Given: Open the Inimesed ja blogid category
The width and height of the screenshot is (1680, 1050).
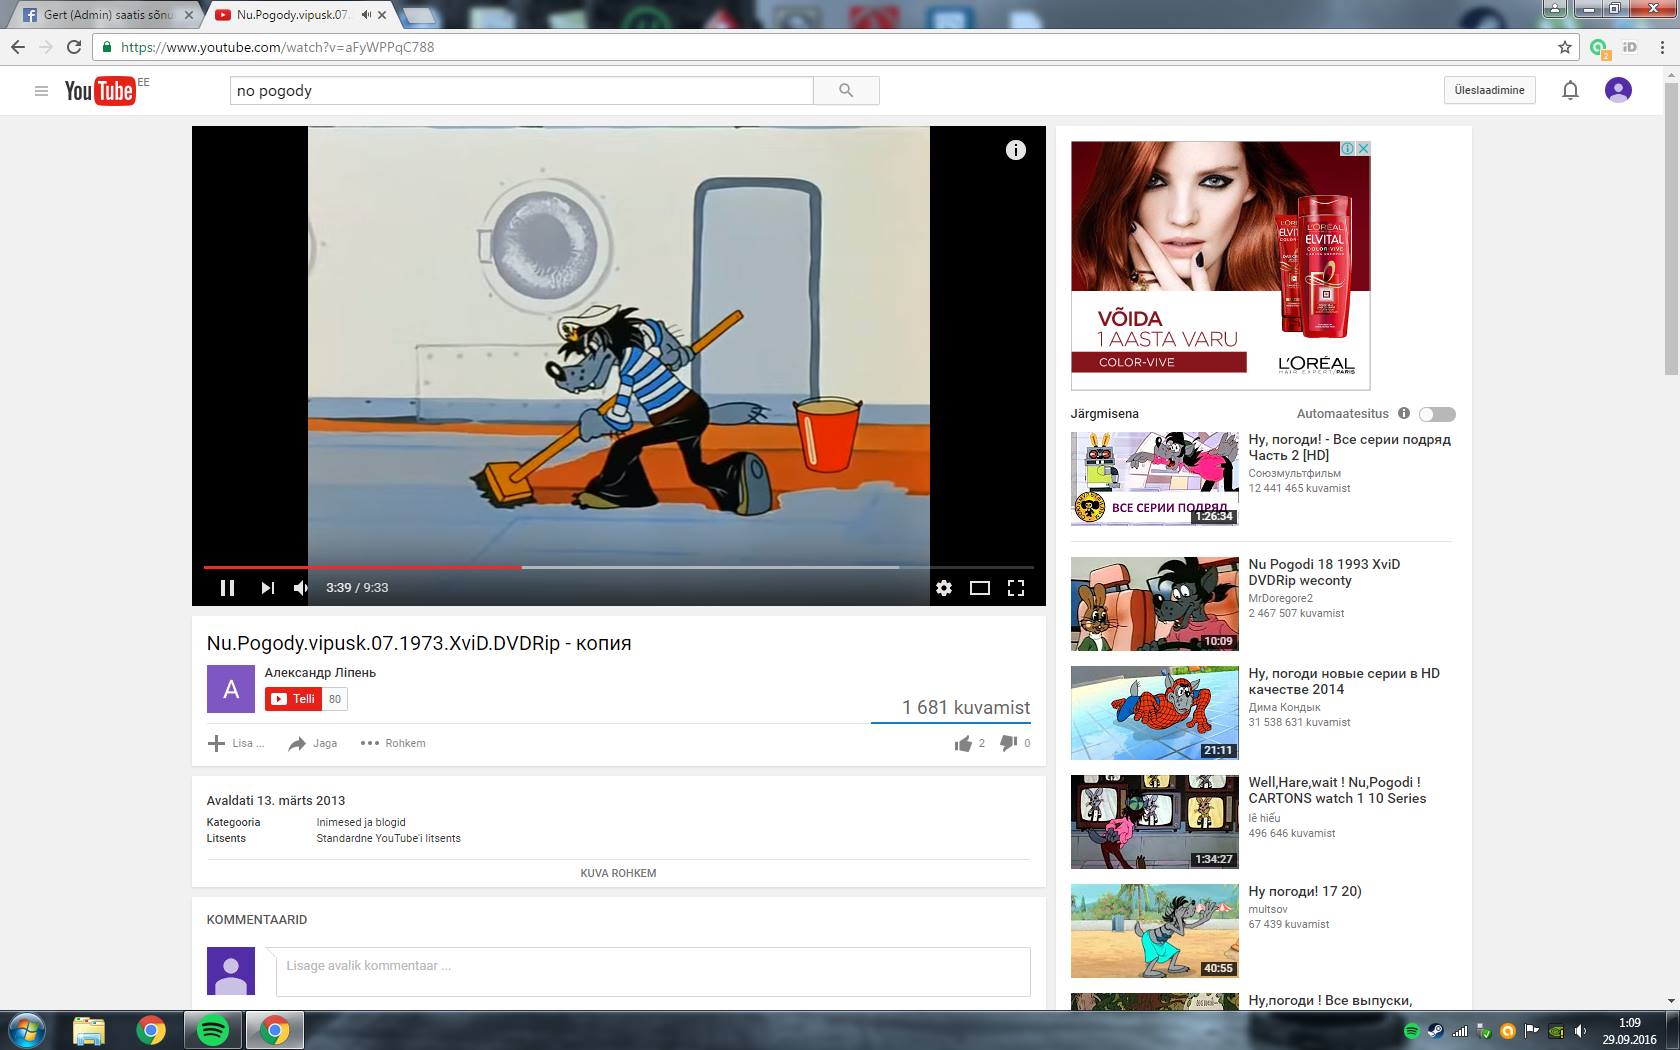Looking at the screenshot, I should [x=361, y=822].
